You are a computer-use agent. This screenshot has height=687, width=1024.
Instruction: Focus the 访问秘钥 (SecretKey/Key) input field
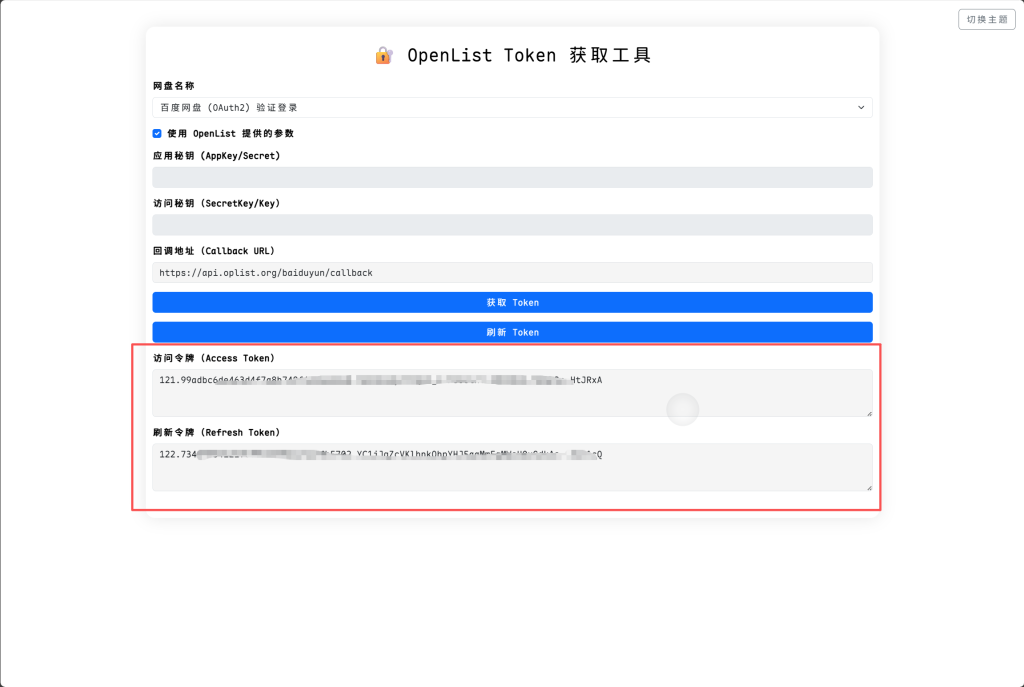(512, 225)
